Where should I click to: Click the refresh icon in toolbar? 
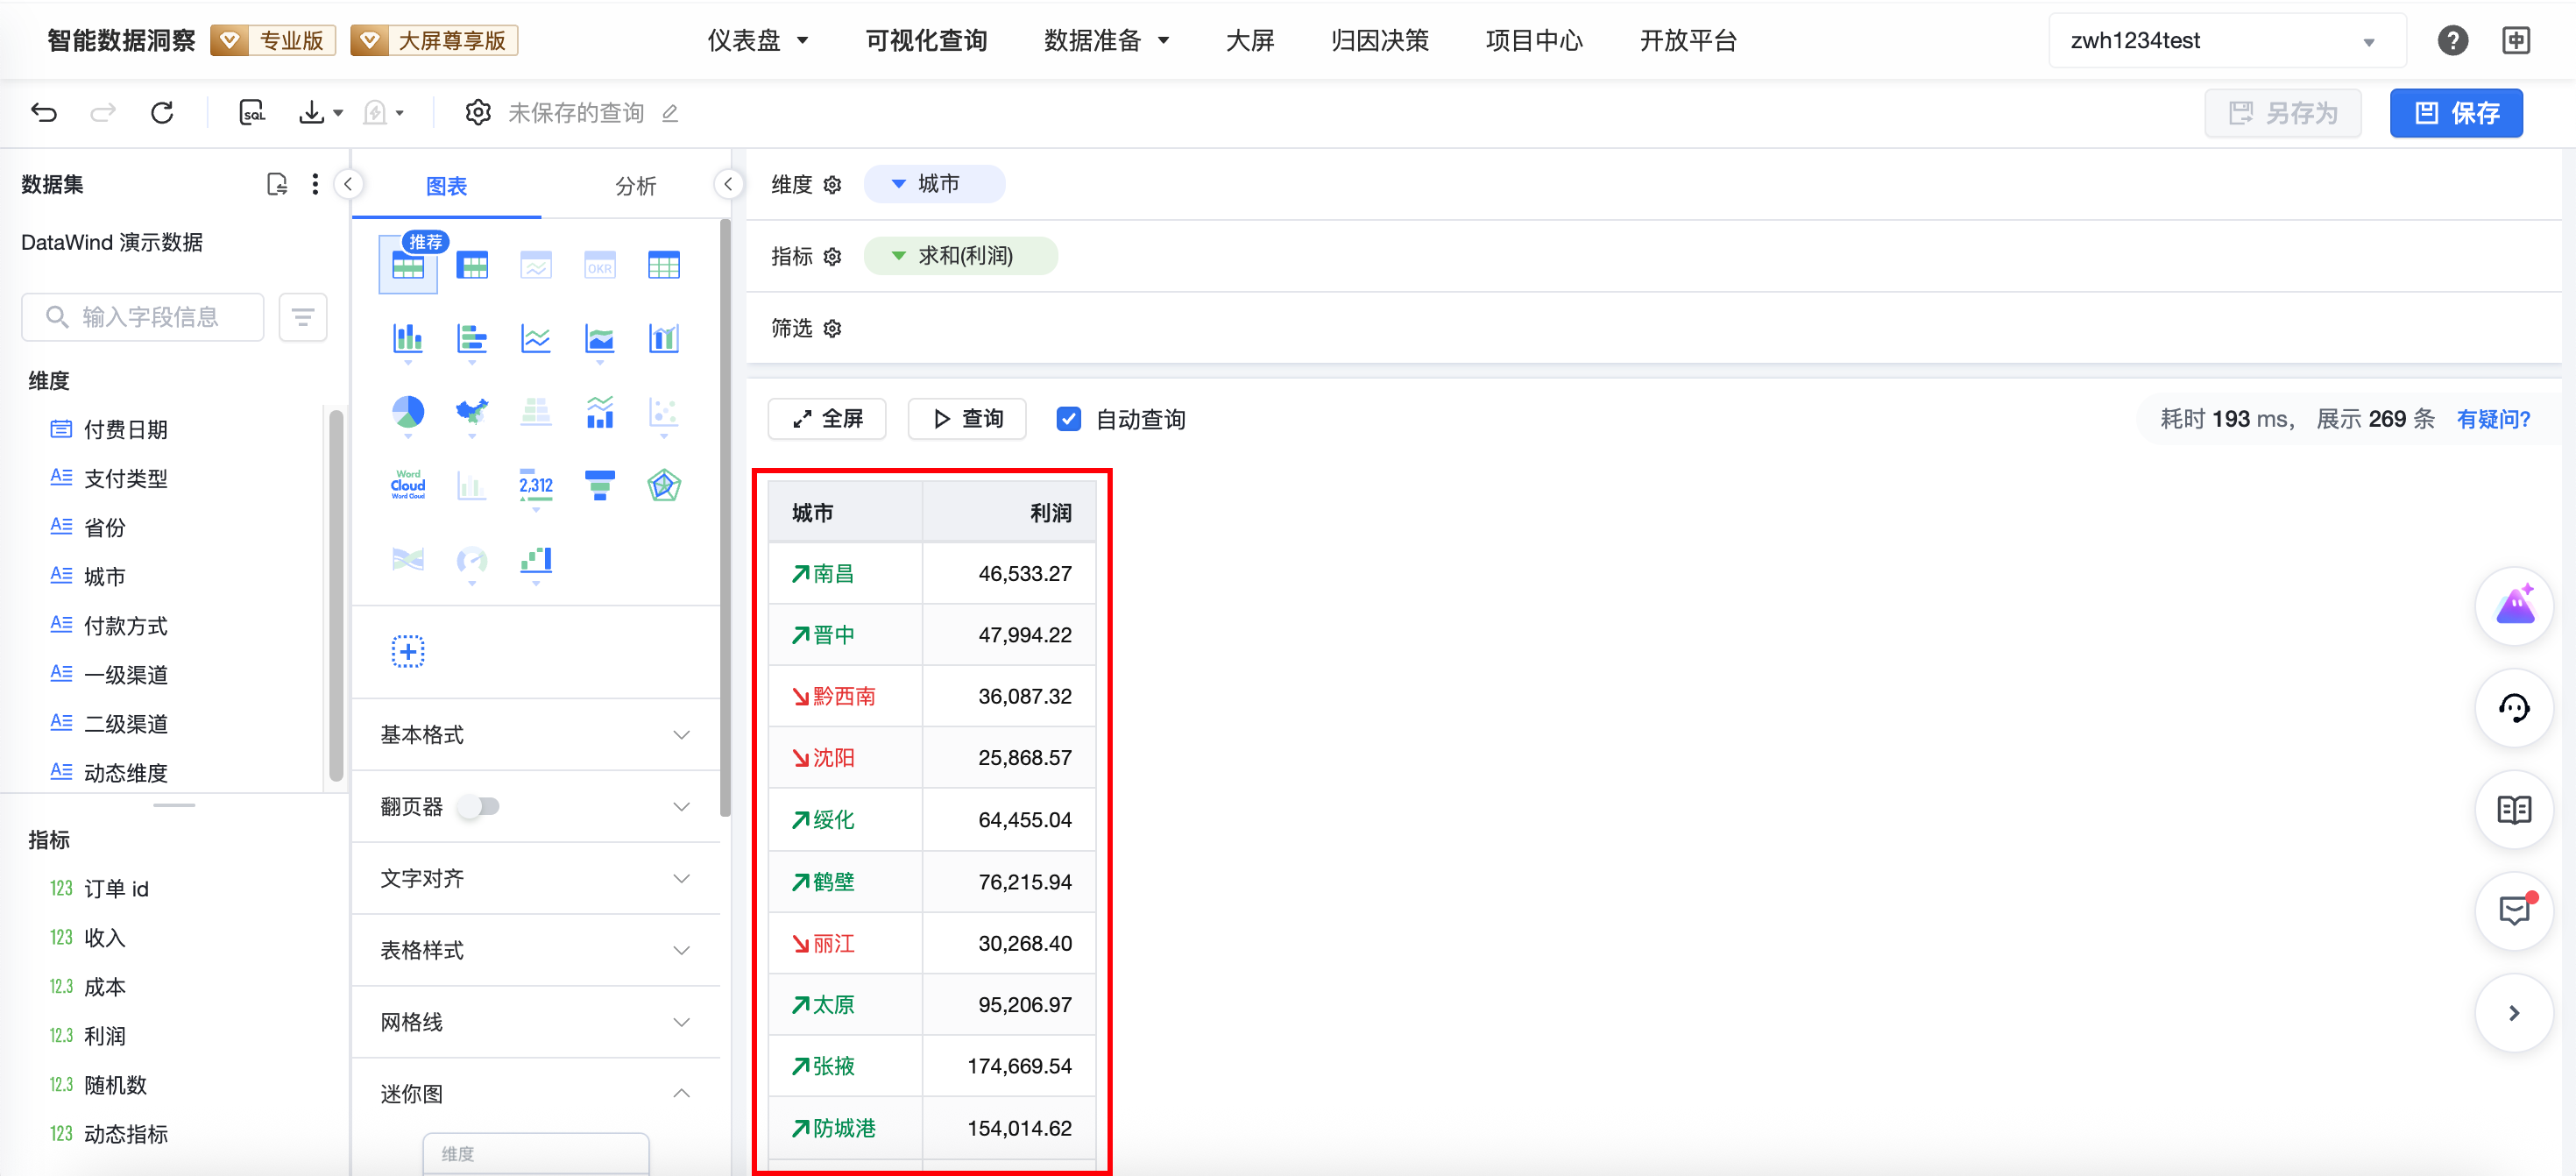tap(162, 112)
